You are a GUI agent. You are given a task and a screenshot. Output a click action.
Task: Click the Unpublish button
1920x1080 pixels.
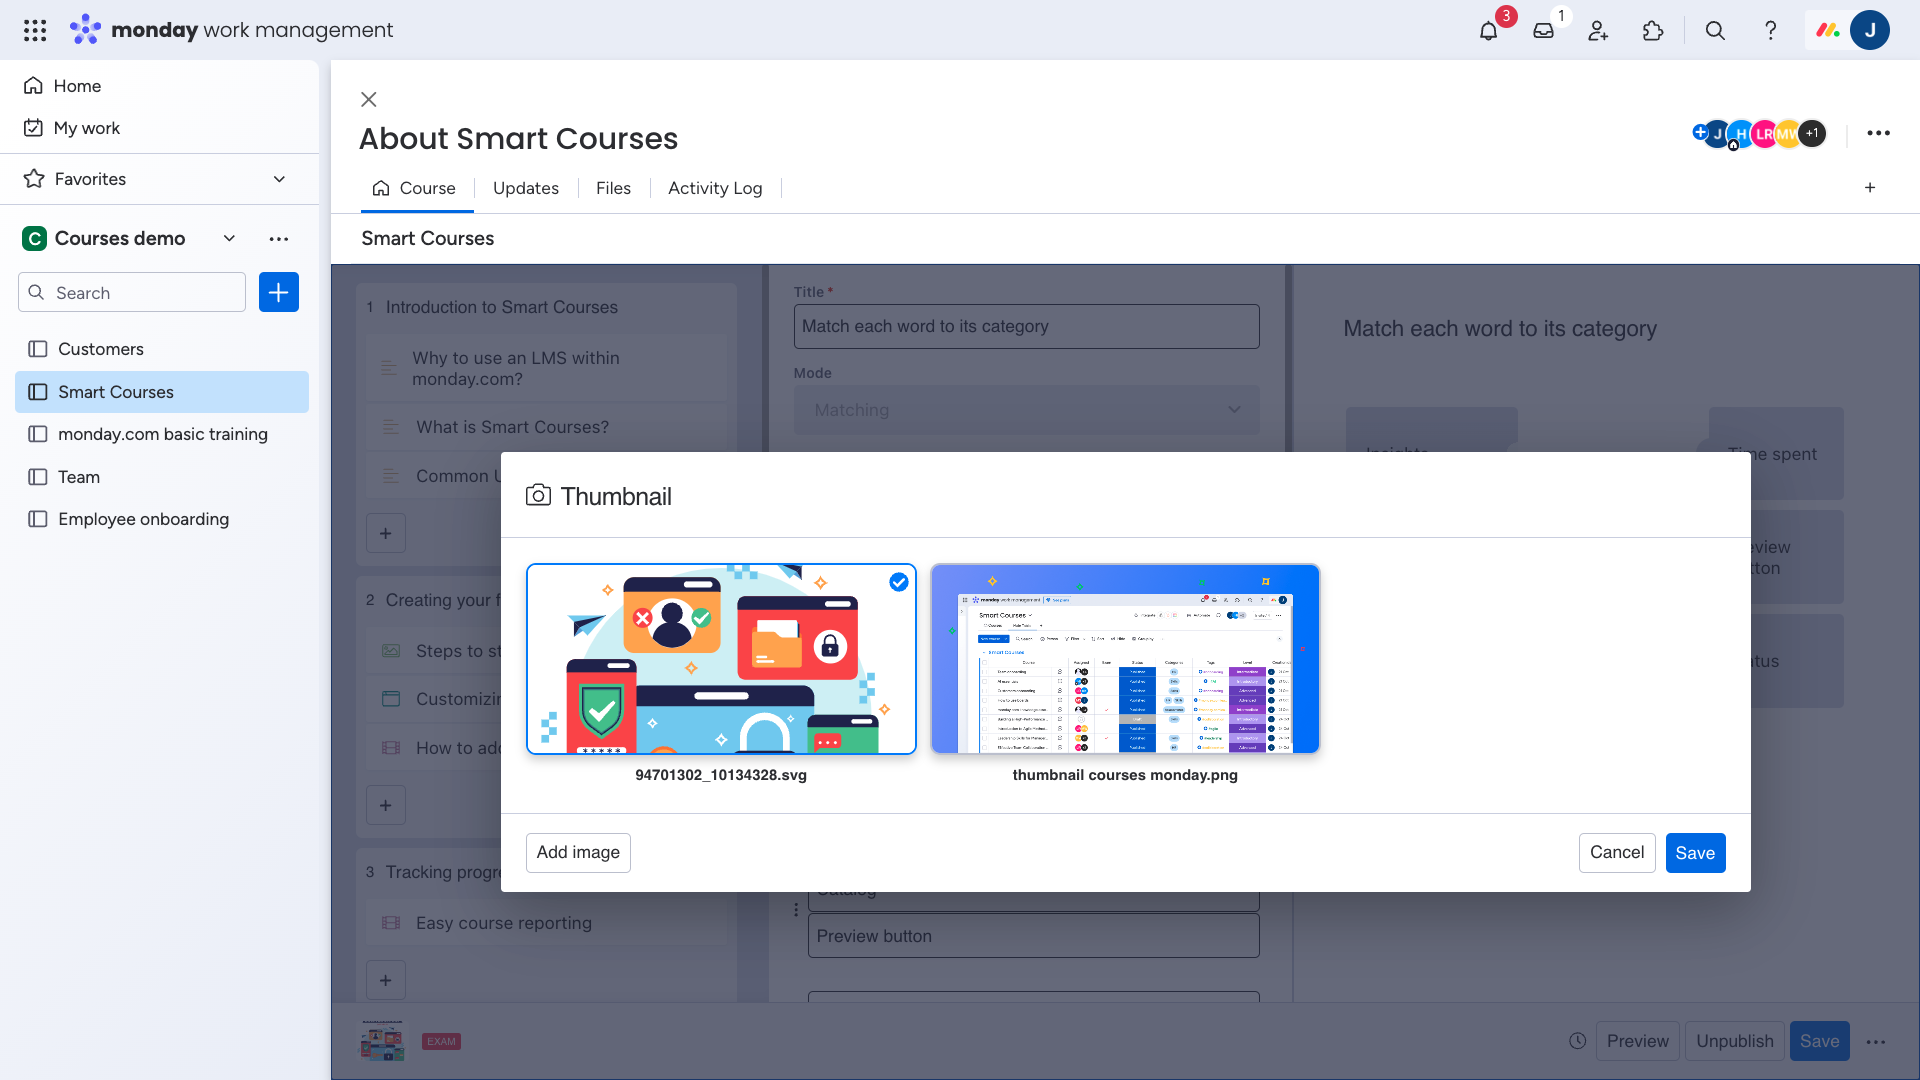pos(1734,1041)
